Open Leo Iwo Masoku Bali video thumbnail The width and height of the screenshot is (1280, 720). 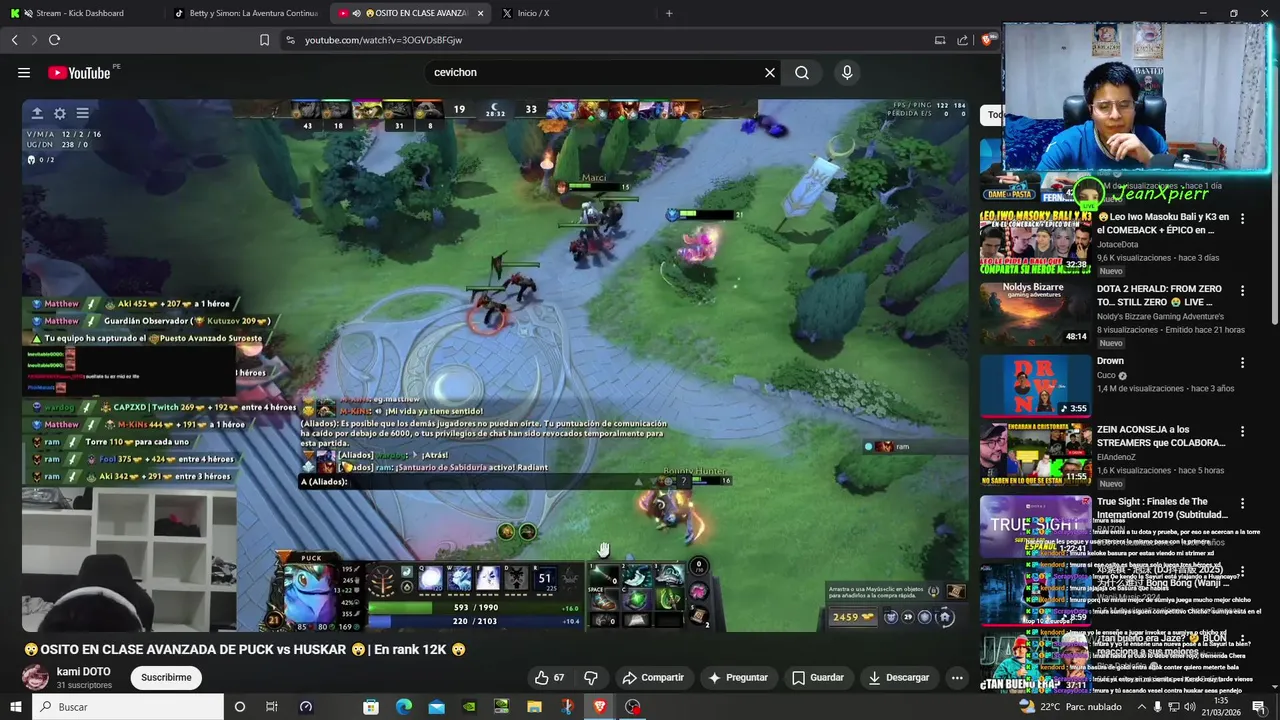pos(1035,241)
